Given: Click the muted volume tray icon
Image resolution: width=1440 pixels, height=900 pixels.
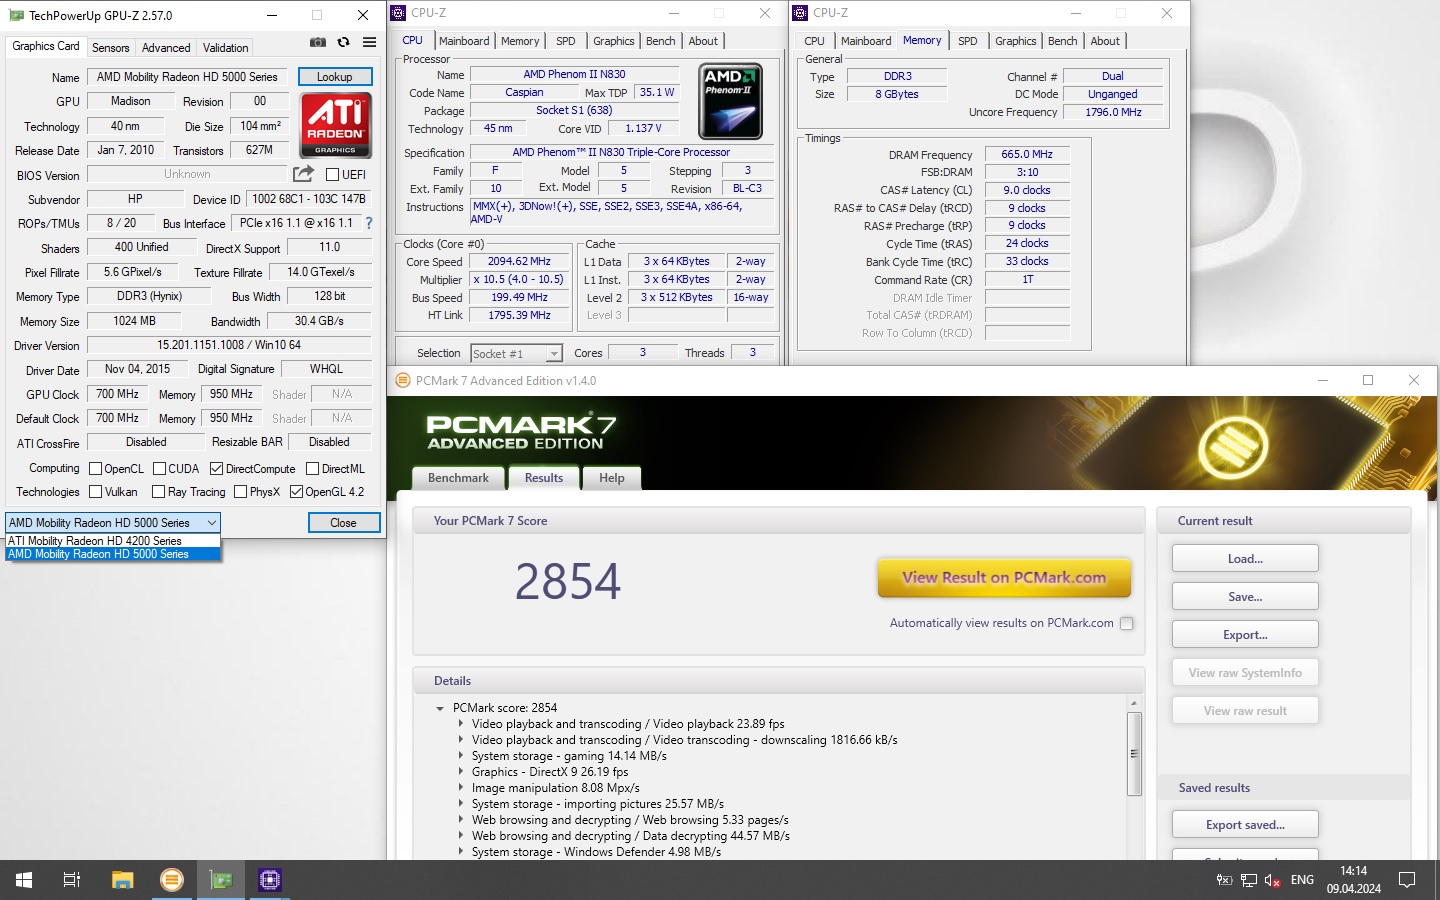Looking at the screenshot, I should (1273, 880).
